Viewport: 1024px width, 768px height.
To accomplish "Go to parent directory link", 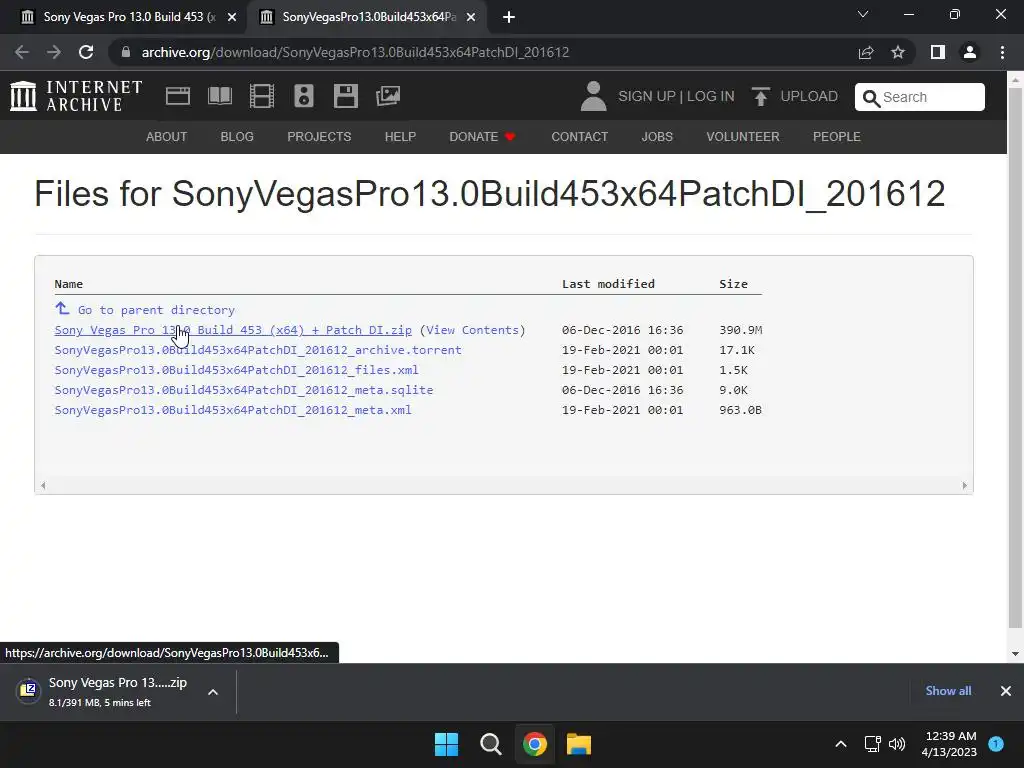I will click(x=156, y=310).
